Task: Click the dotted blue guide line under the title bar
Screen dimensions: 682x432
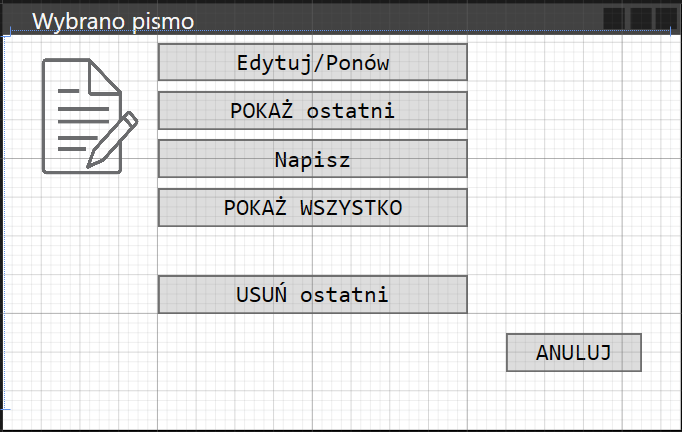Action: click(339, 31)
